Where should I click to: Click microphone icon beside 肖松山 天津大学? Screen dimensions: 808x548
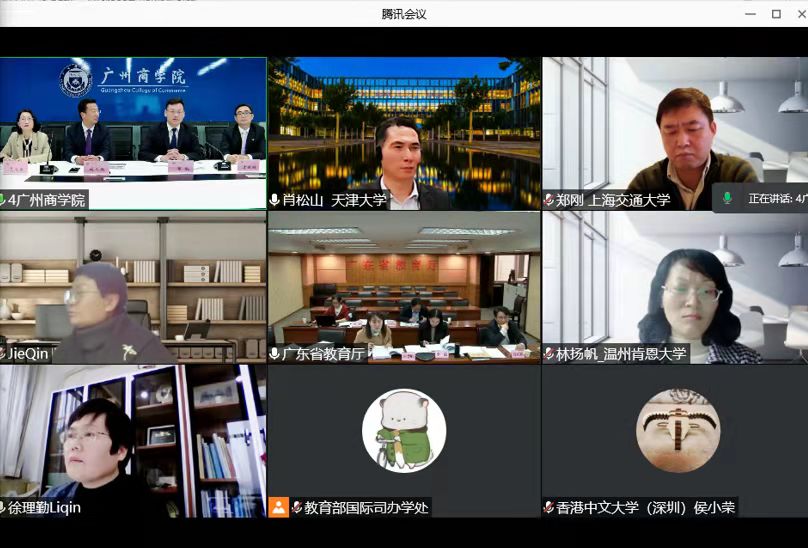(275, 200)
